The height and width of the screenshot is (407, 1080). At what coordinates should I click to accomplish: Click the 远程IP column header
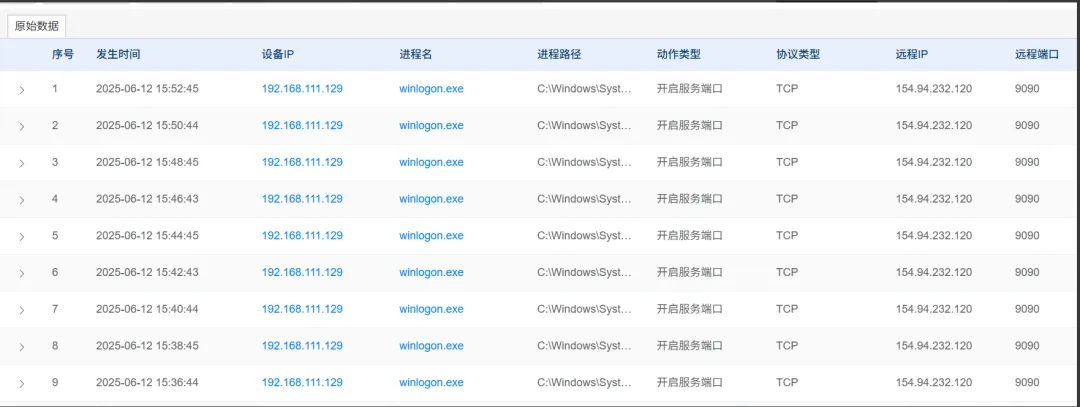coord(912,54)
